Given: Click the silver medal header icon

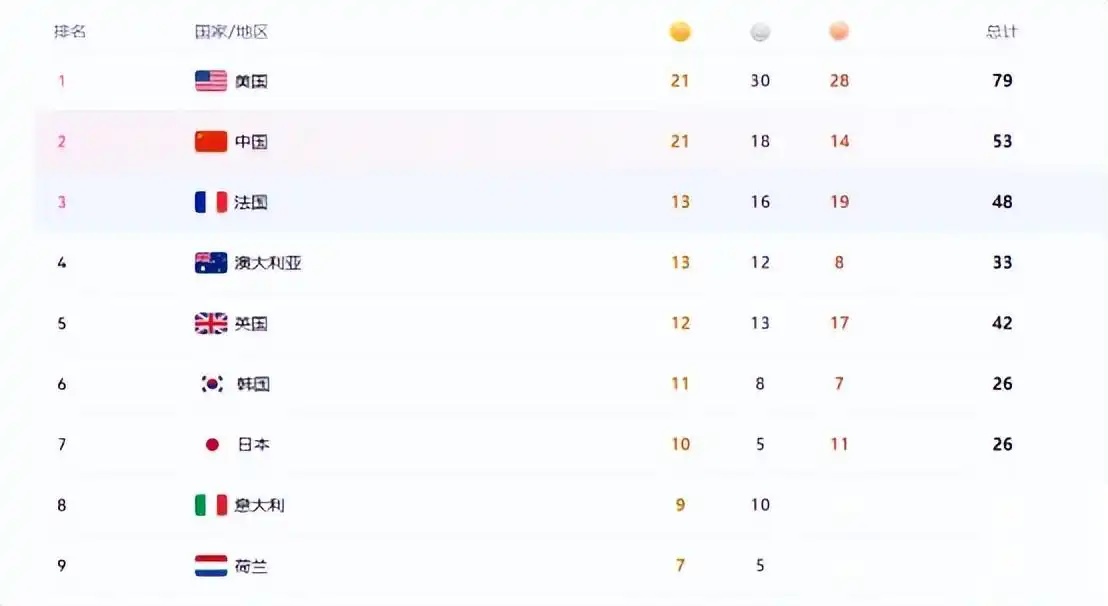Looking at the screenshot, I should pos(760,32).
